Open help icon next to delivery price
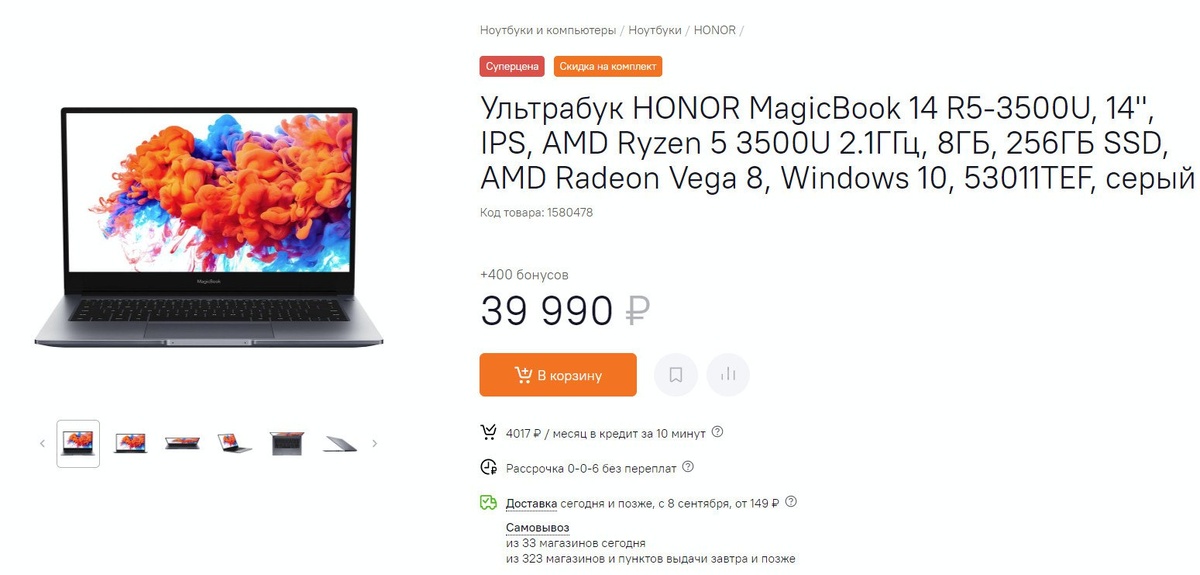The width and height of the screenshot is (1200, 575). click(791, 502)
